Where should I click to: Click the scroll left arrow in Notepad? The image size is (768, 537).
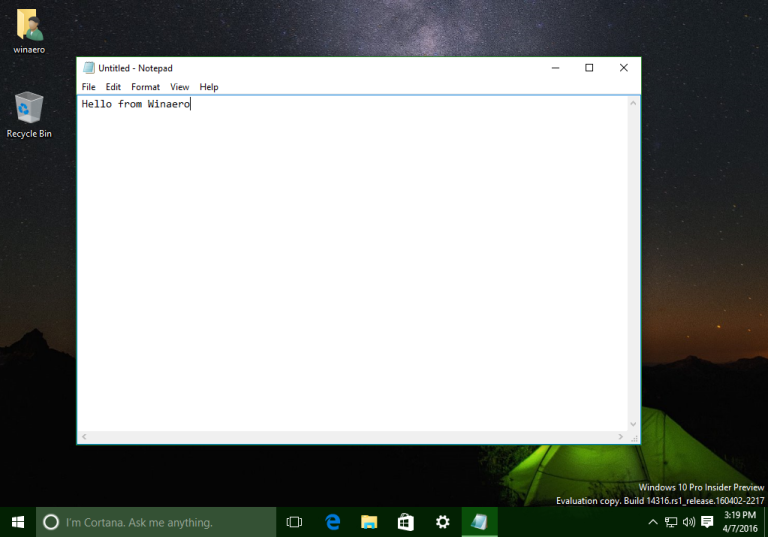[84, 437]
